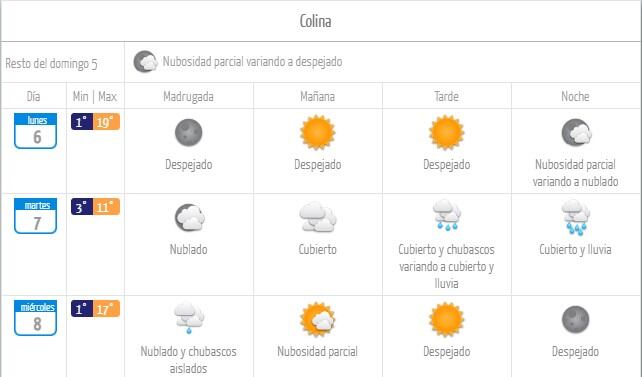Image resolution: width=642 pixels, height=377 pixels.
Task: Select Monday noche partly cloudy moon icon
Action: point(576,133)
